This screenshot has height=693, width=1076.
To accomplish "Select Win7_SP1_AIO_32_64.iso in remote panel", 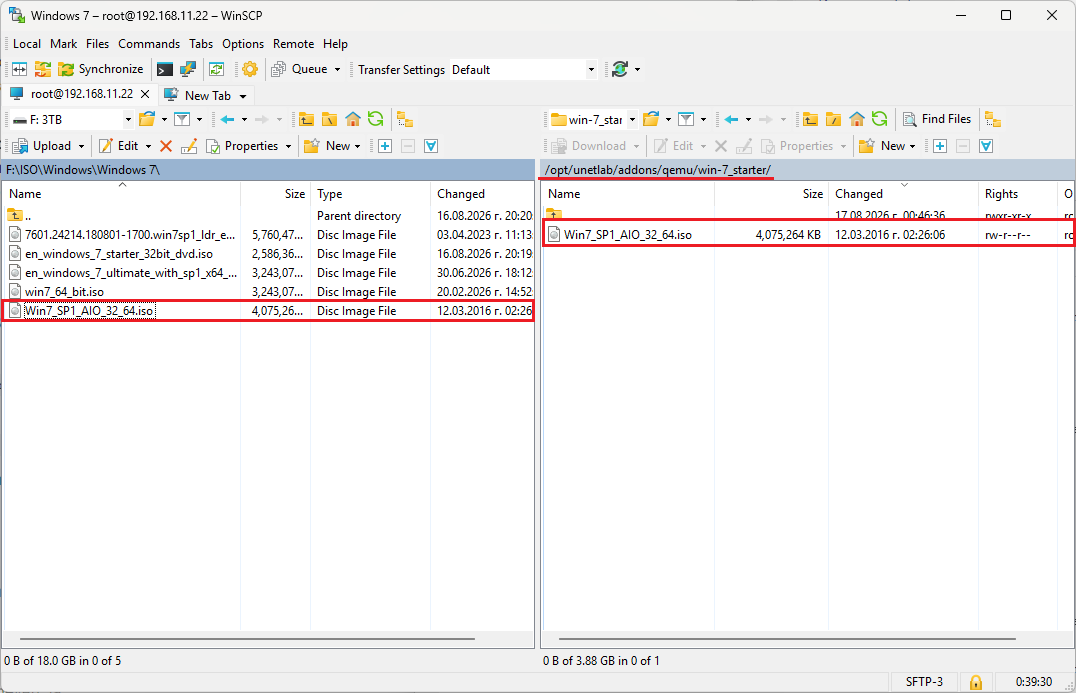I will point(628,235).
